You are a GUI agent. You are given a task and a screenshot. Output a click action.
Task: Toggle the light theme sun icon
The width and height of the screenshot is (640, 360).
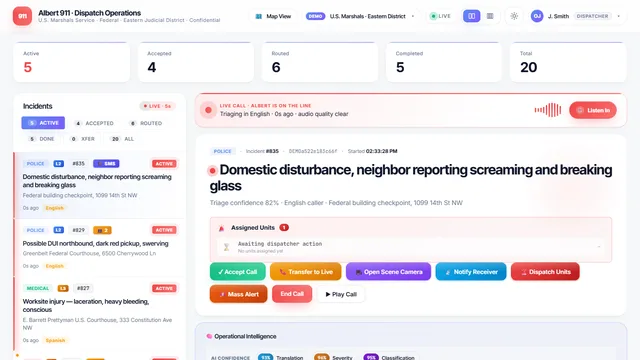click(514, 16)
